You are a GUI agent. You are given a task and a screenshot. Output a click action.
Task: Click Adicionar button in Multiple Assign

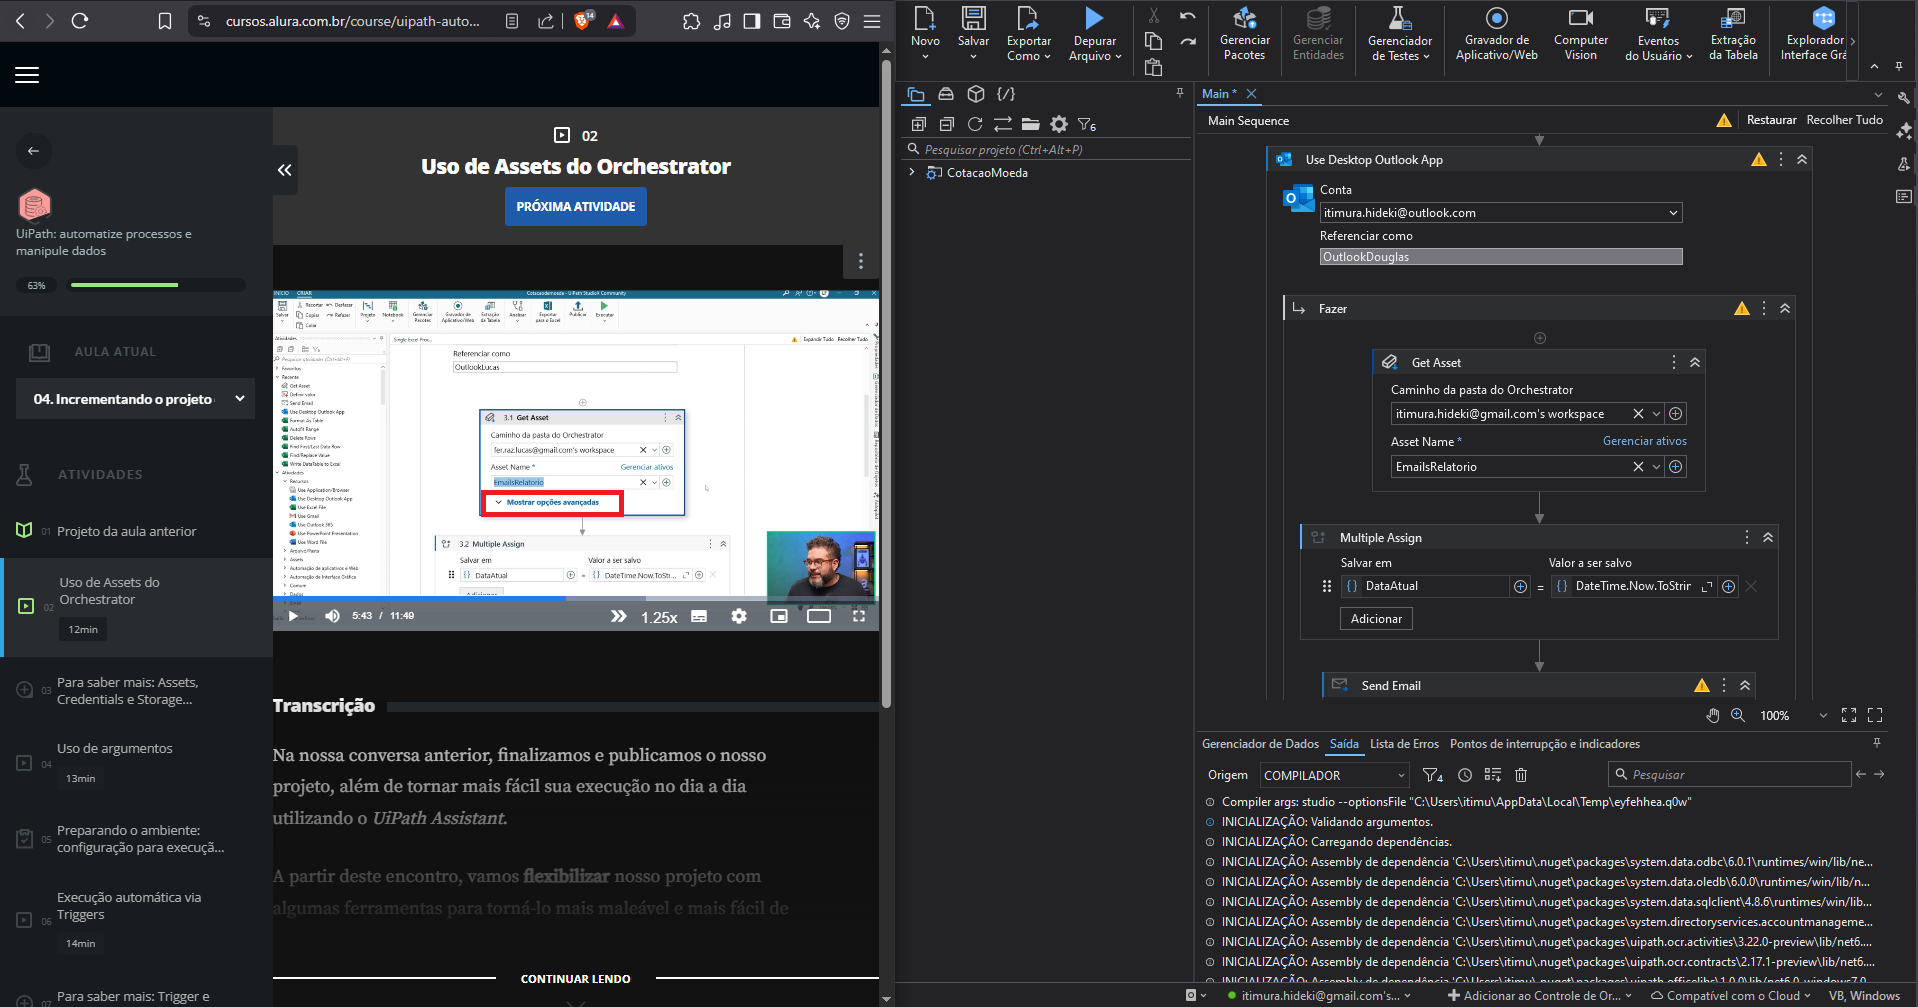coord(1376,619)
